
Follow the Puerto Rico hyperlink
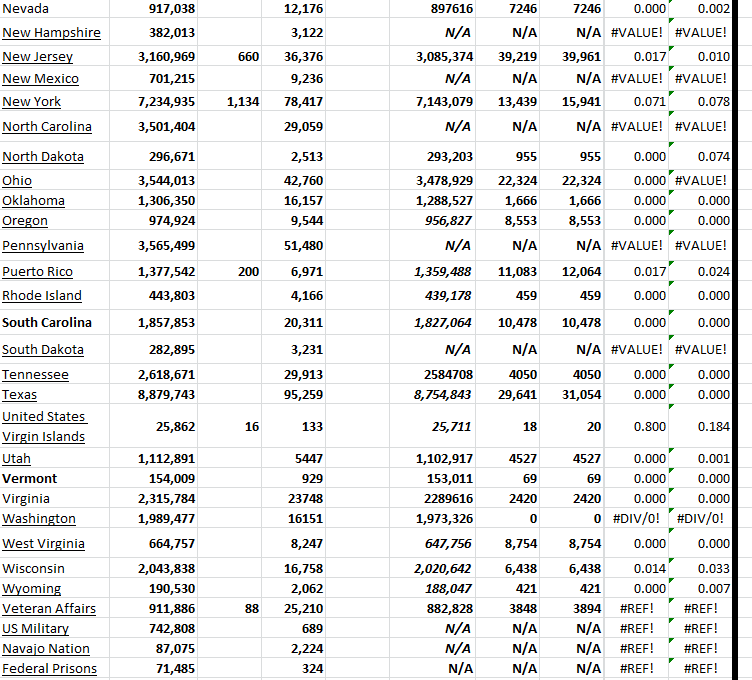pyautogui.click(x=37, y=272)
